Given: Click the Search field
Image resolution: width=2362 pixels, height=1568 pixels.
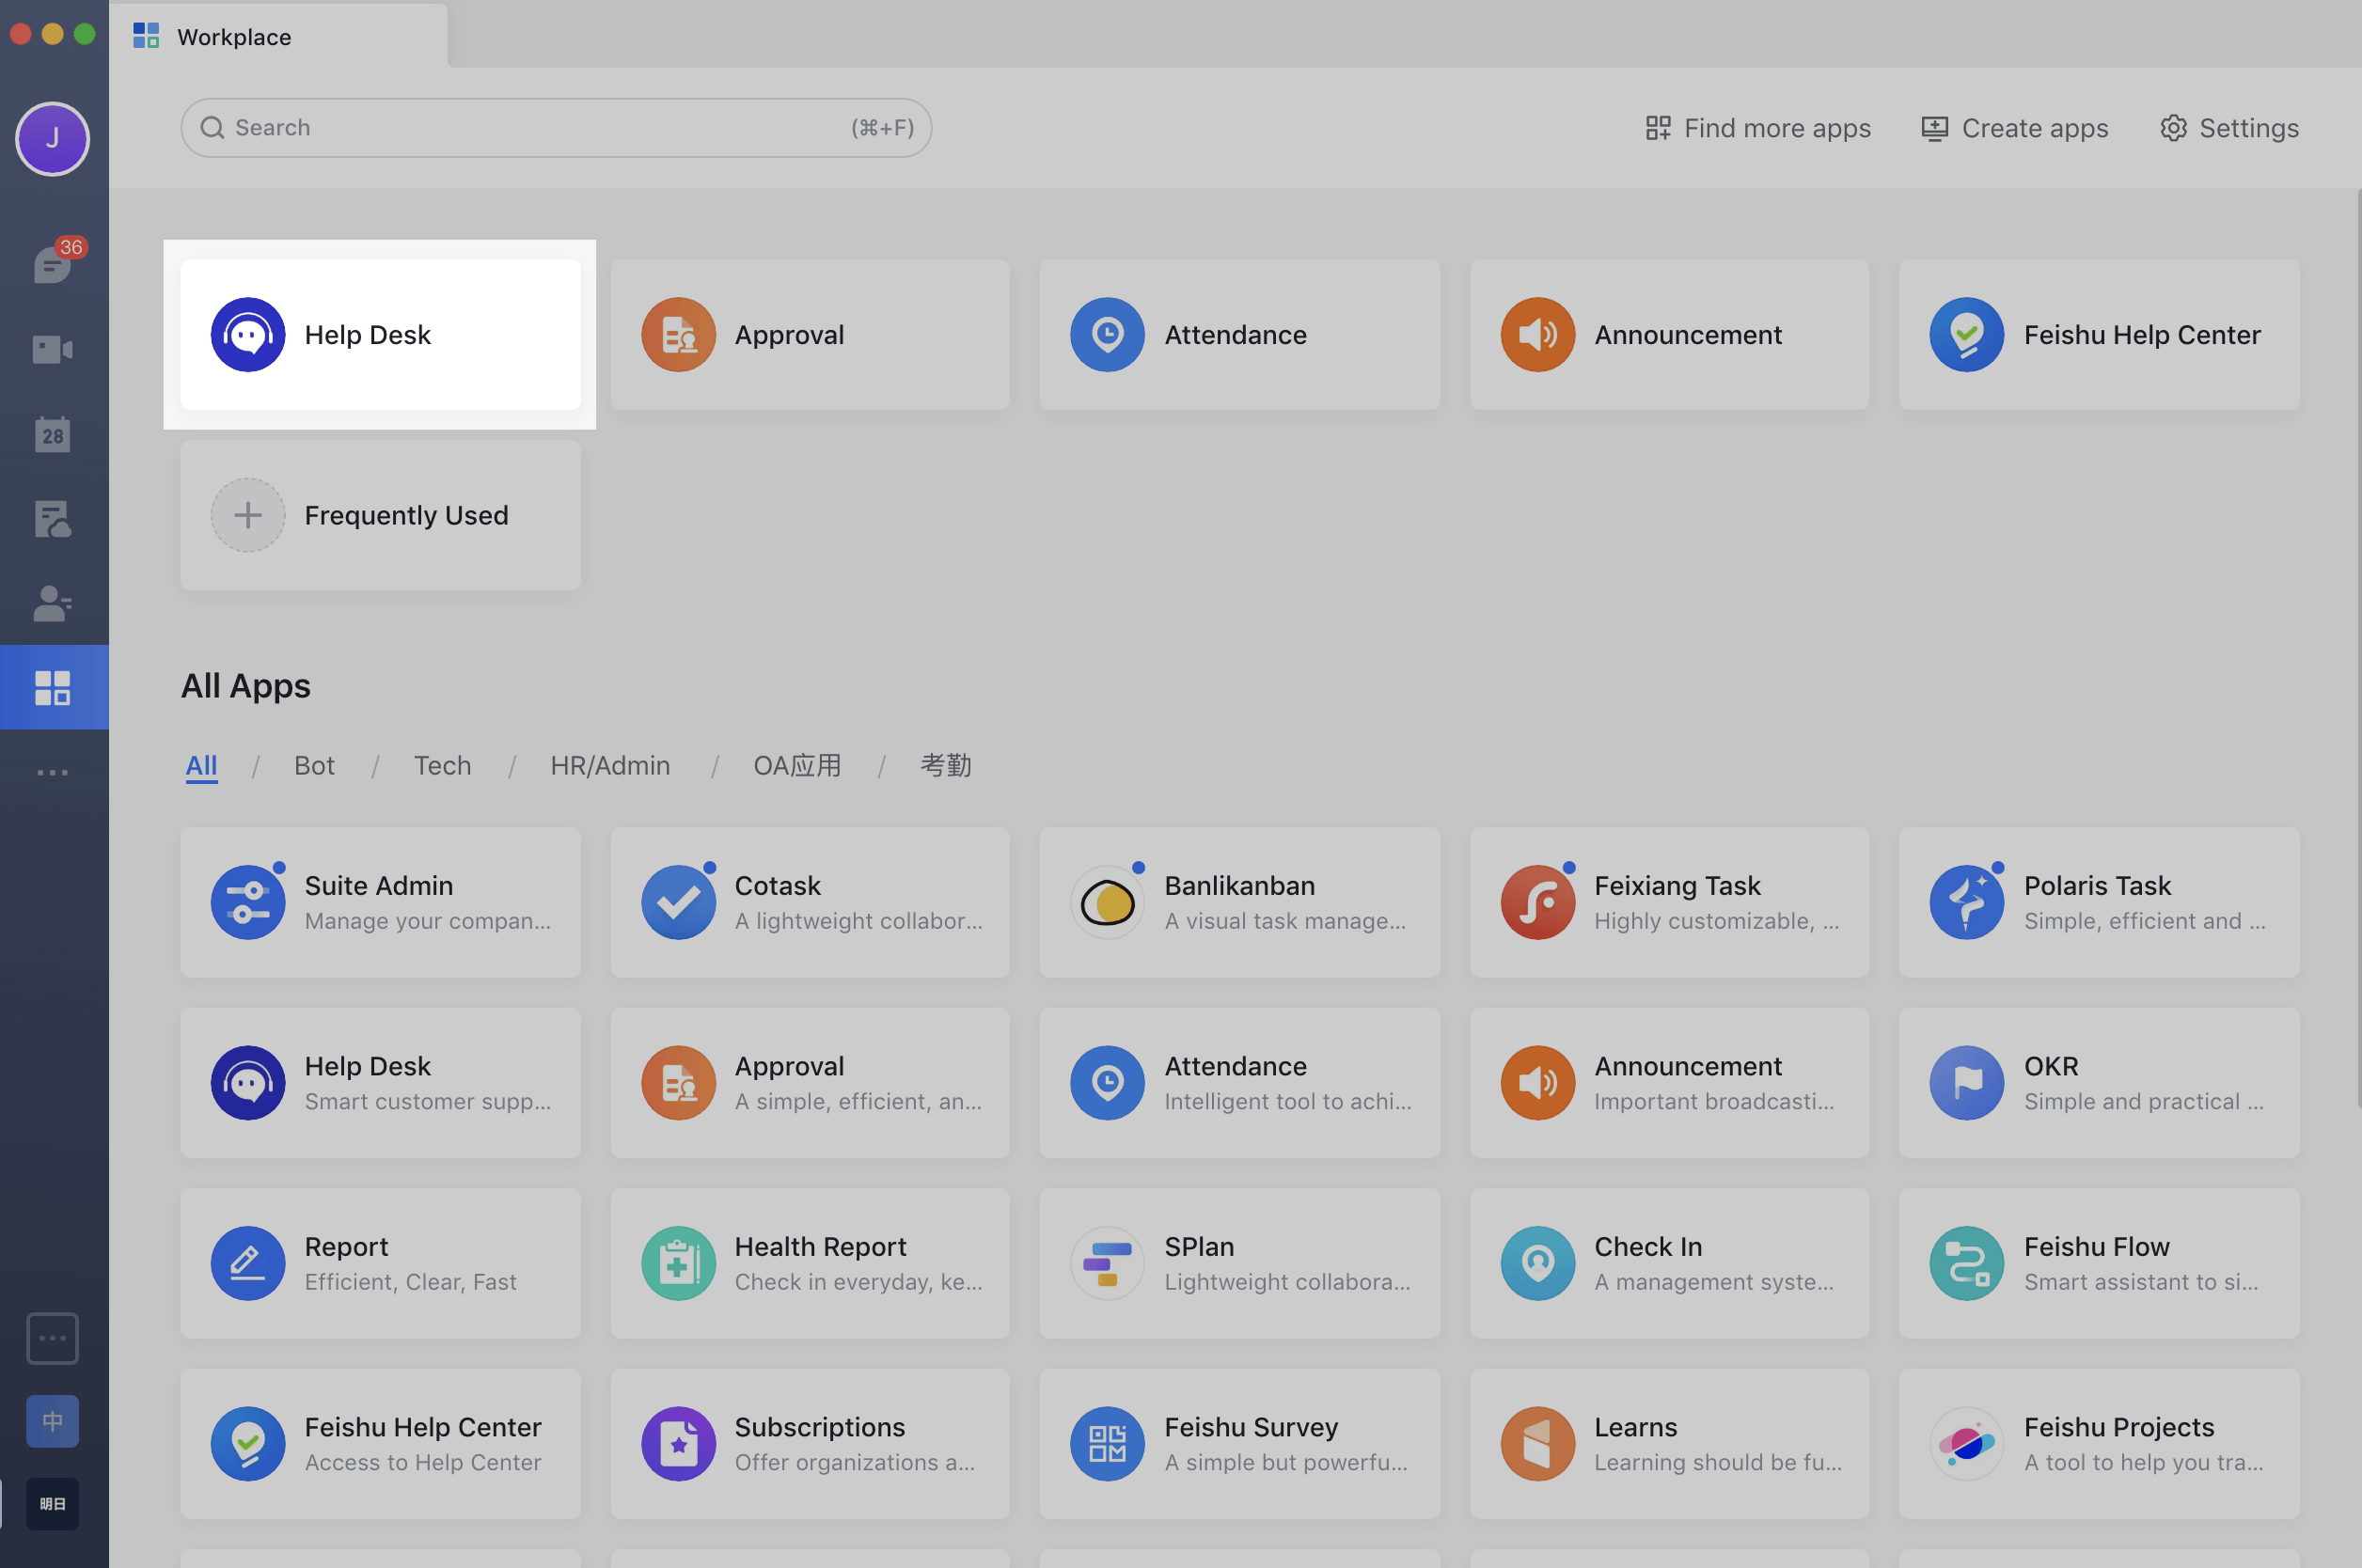Looking at the screenshot, I should click(556, 128).
